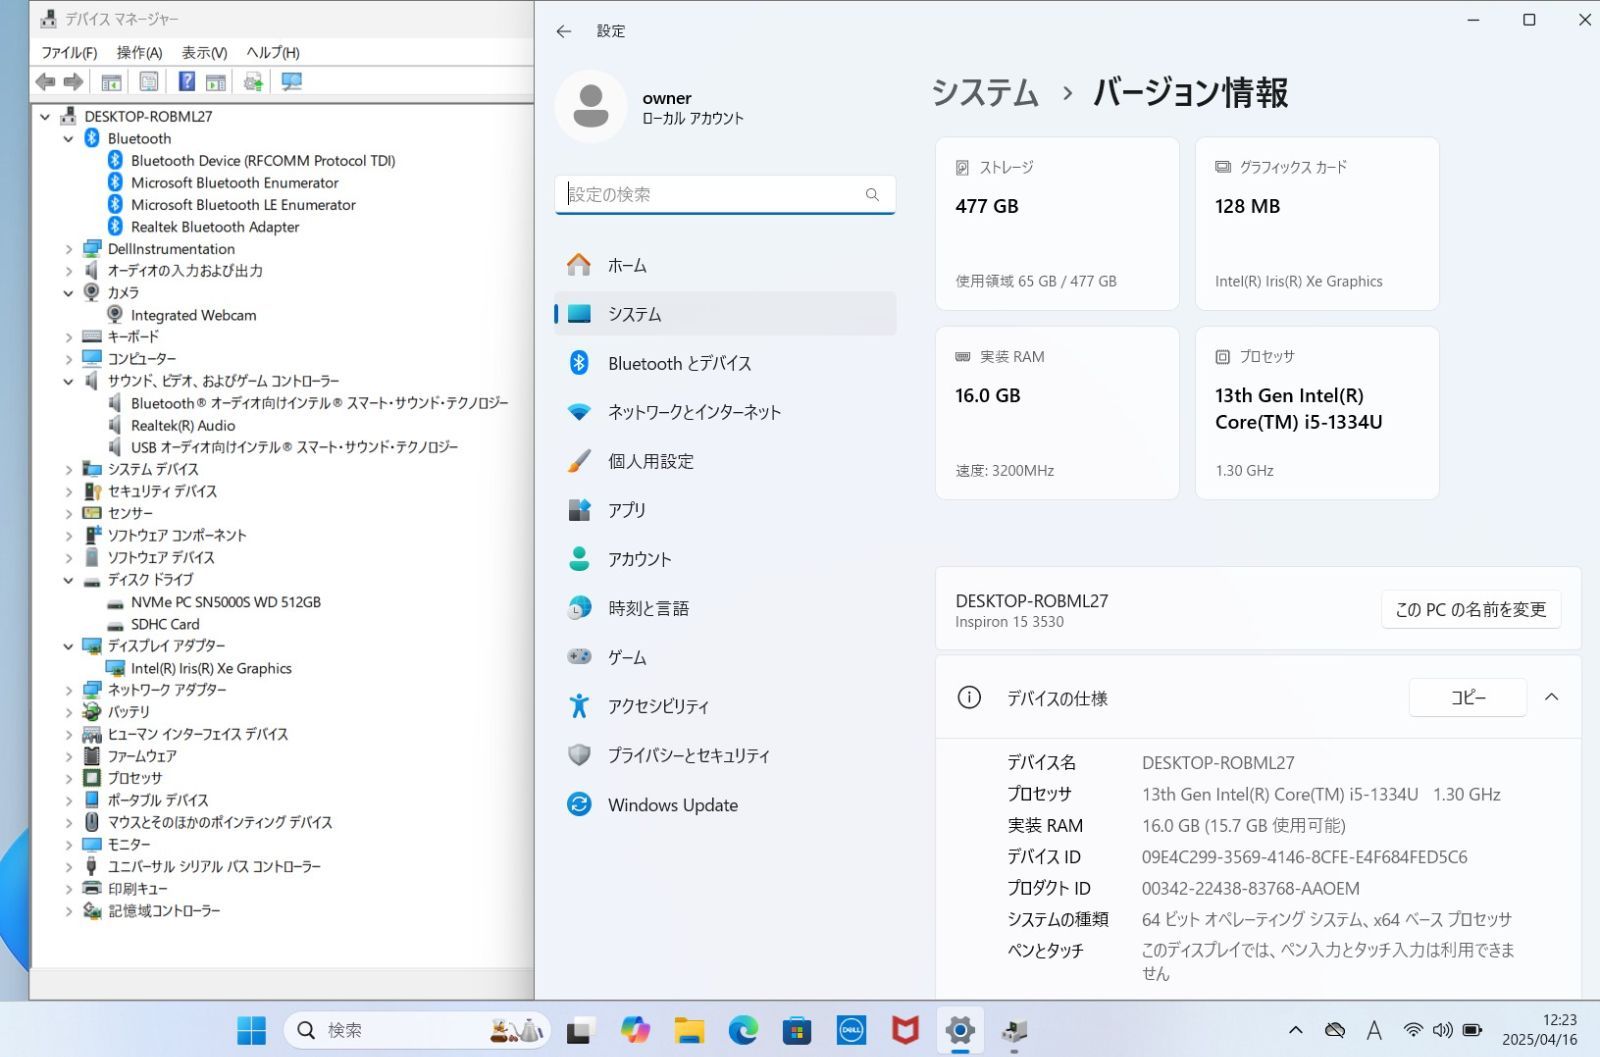Click the Settings back arrow

564,31
